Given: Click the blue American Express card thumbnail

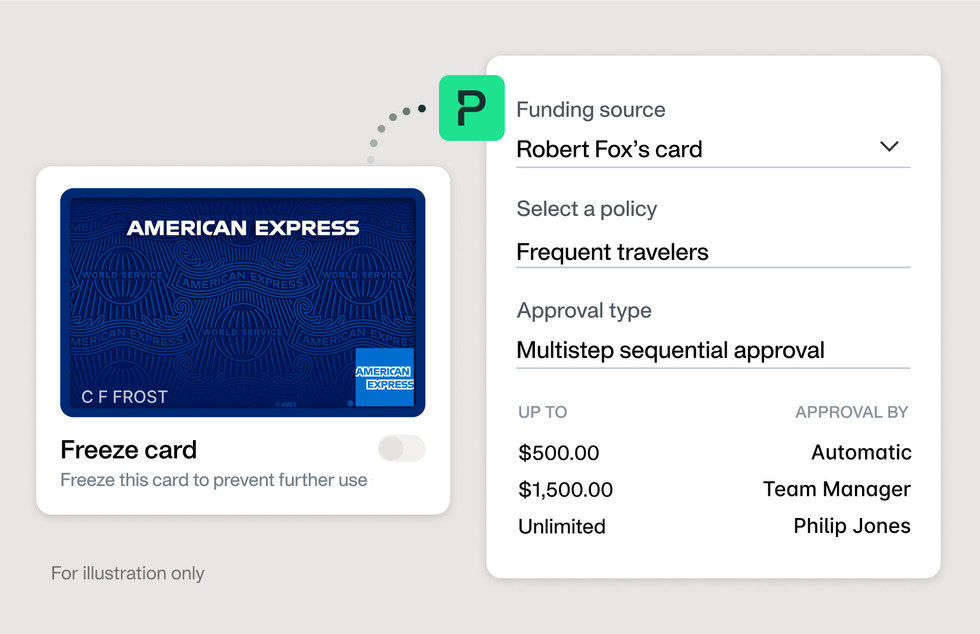Looking at the screenshot, I should (x=240, y=302).
